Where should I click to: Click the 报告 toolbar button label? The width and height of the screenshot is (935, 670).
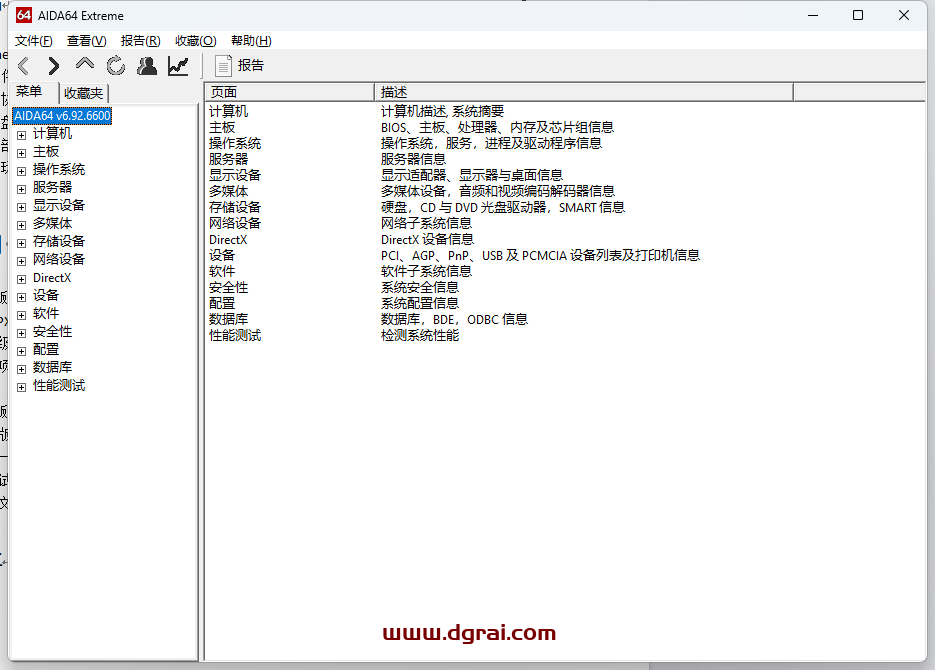pos(250,66)
